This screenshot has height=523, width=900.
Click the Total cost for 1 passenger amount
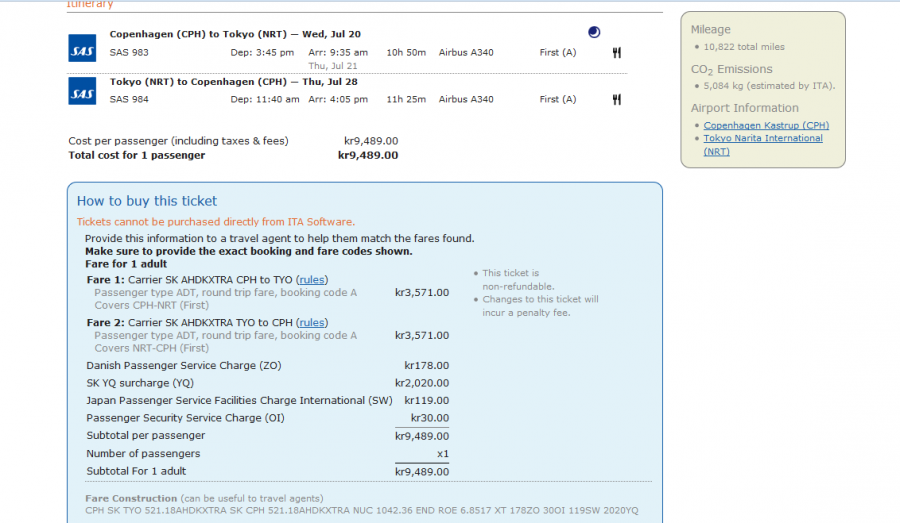click(368, 155)
